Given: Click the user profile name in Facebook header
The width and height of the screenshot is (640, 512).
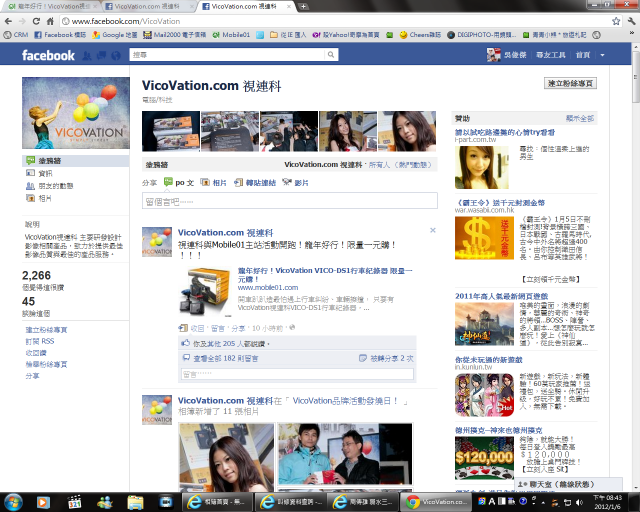Looking at the screenshot, I should (515, 55).
